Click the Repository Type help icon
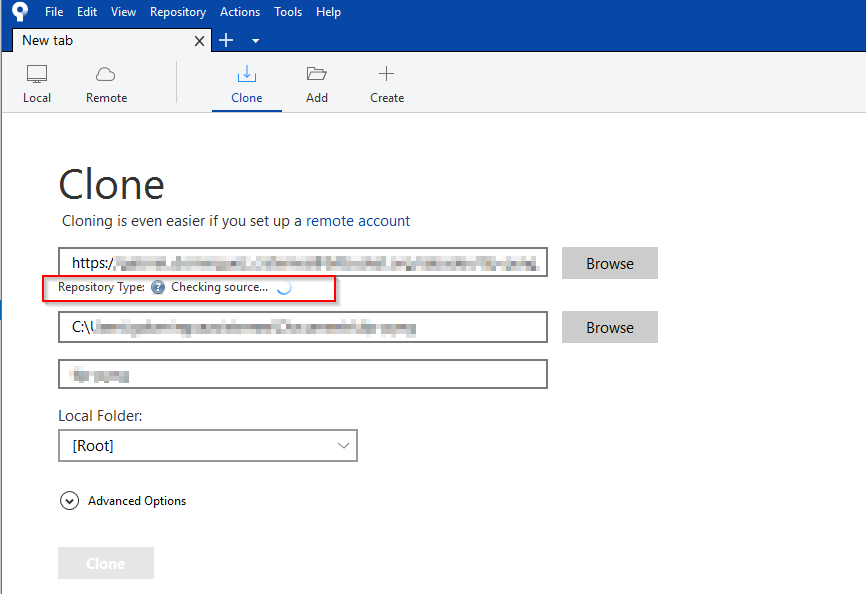 click(158, 287)
